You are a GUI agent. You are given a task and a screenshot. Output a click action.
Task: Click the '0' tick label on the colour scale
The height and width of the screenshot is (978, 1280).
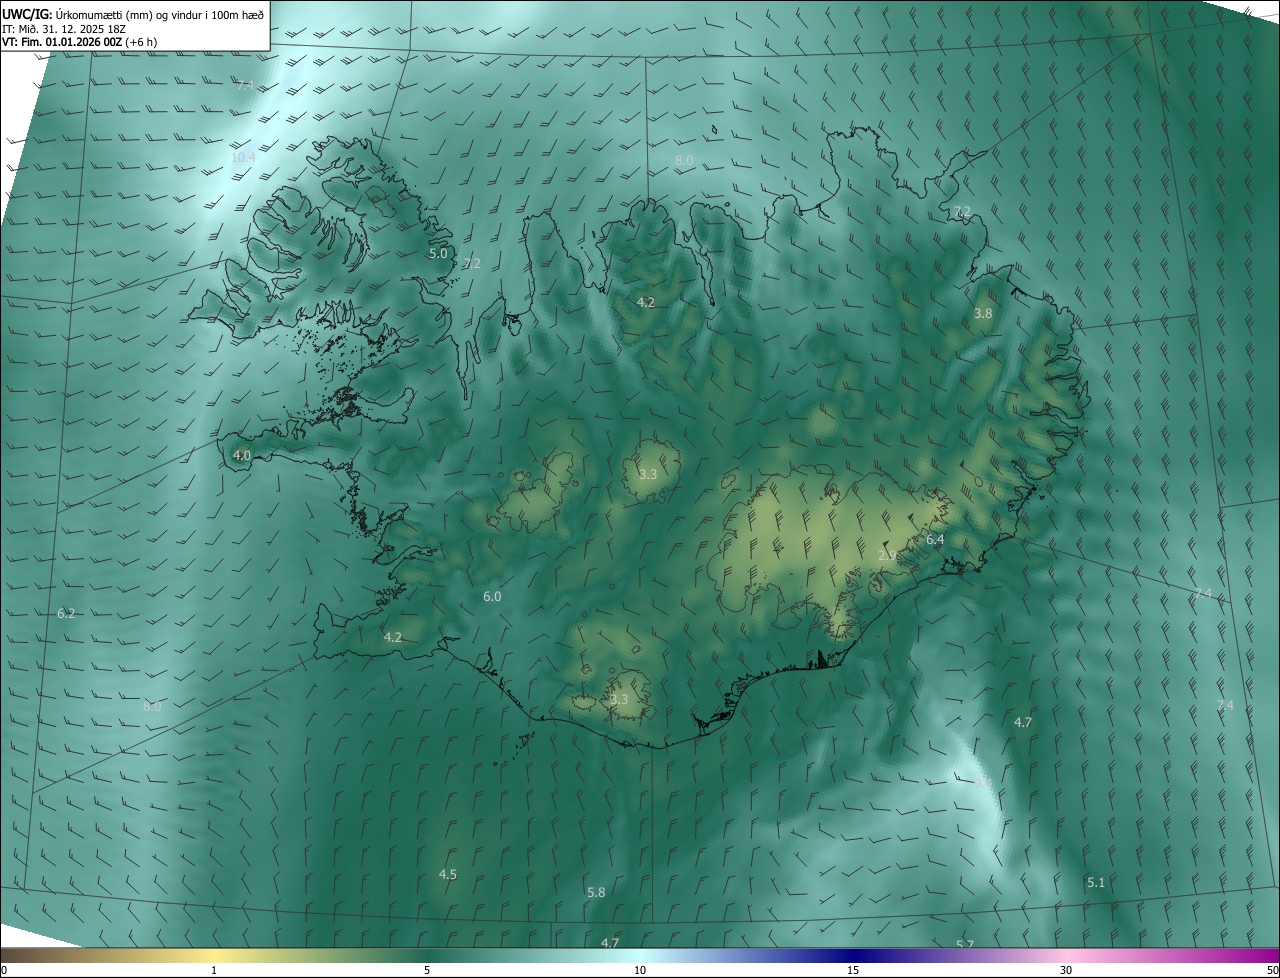(4, 970)
